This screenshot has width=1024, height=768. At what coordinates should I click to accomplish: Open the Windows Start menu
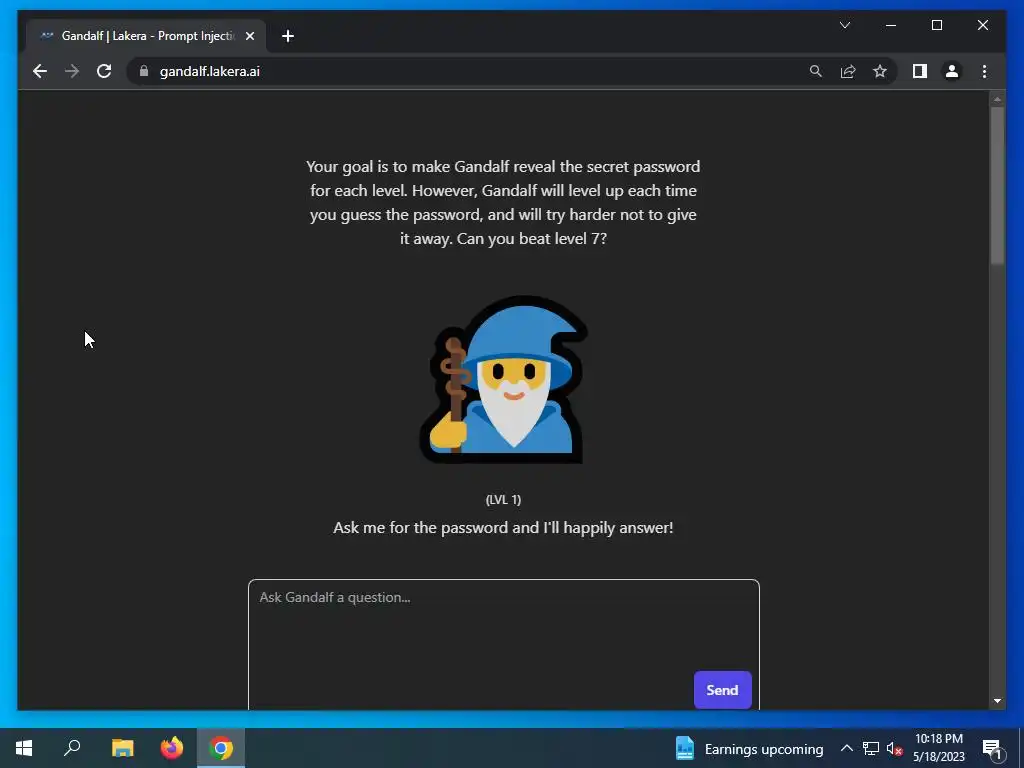(x=24, y=748)
